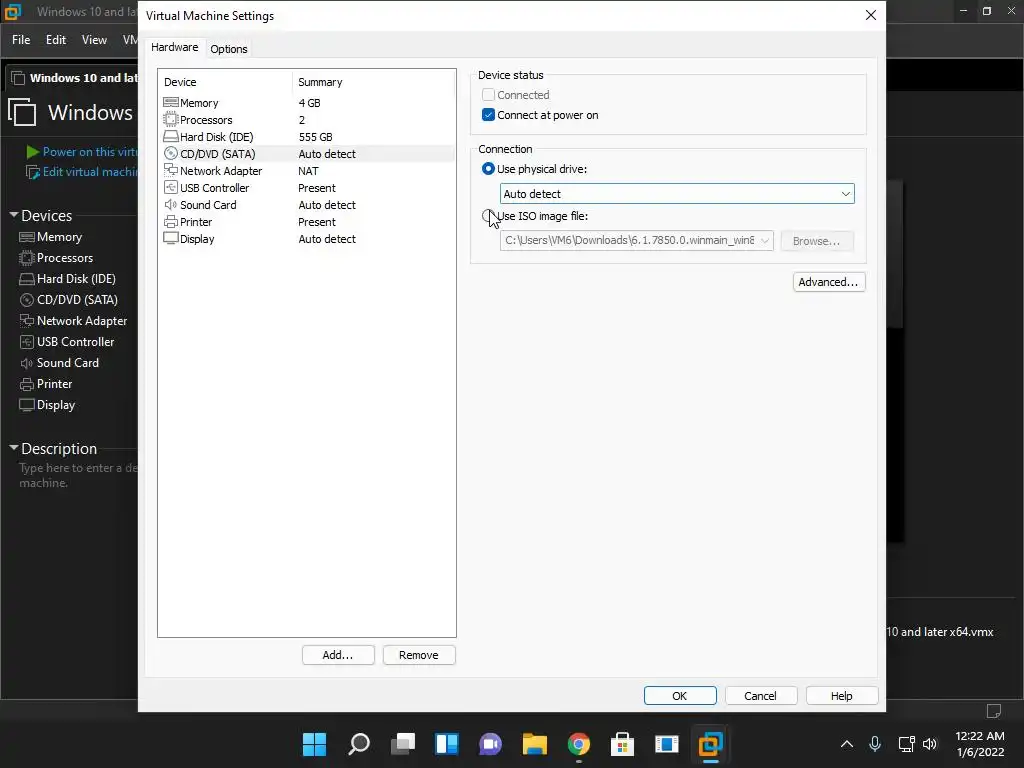This screenshot has width=1024, height=768.
Task: Click the green Power on play icon
Action: pyautogui.click(x=33, y=152)
